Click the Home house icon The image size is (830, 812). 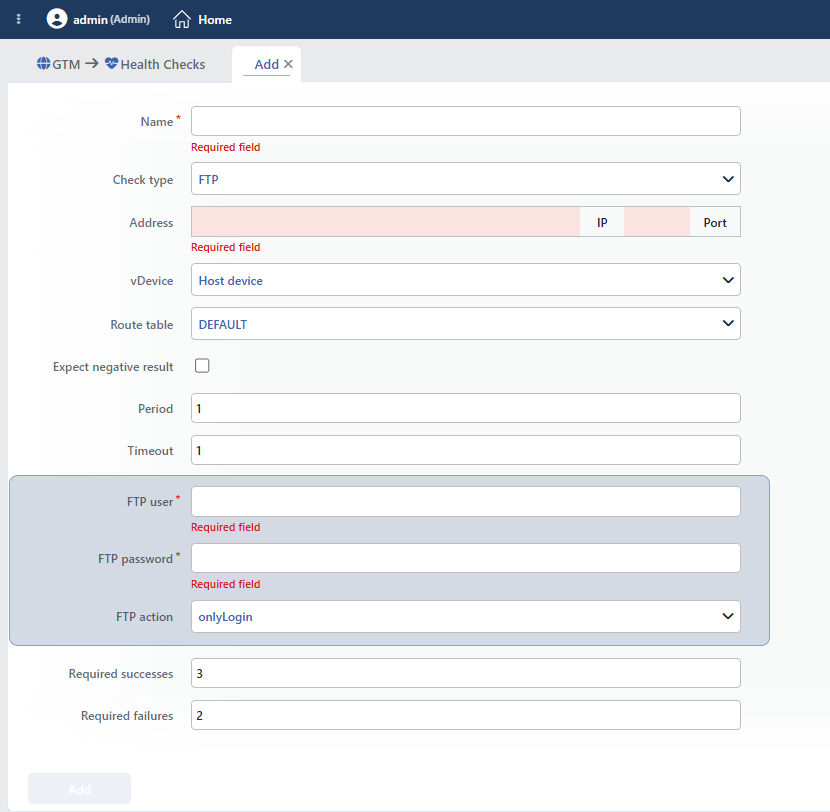coord(182,20)
